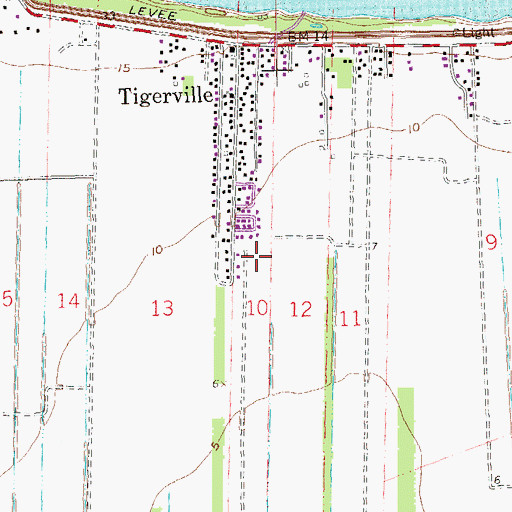512x512 pixels.
Task: Click the red section number 13
Action: click(x=162, y=308)
